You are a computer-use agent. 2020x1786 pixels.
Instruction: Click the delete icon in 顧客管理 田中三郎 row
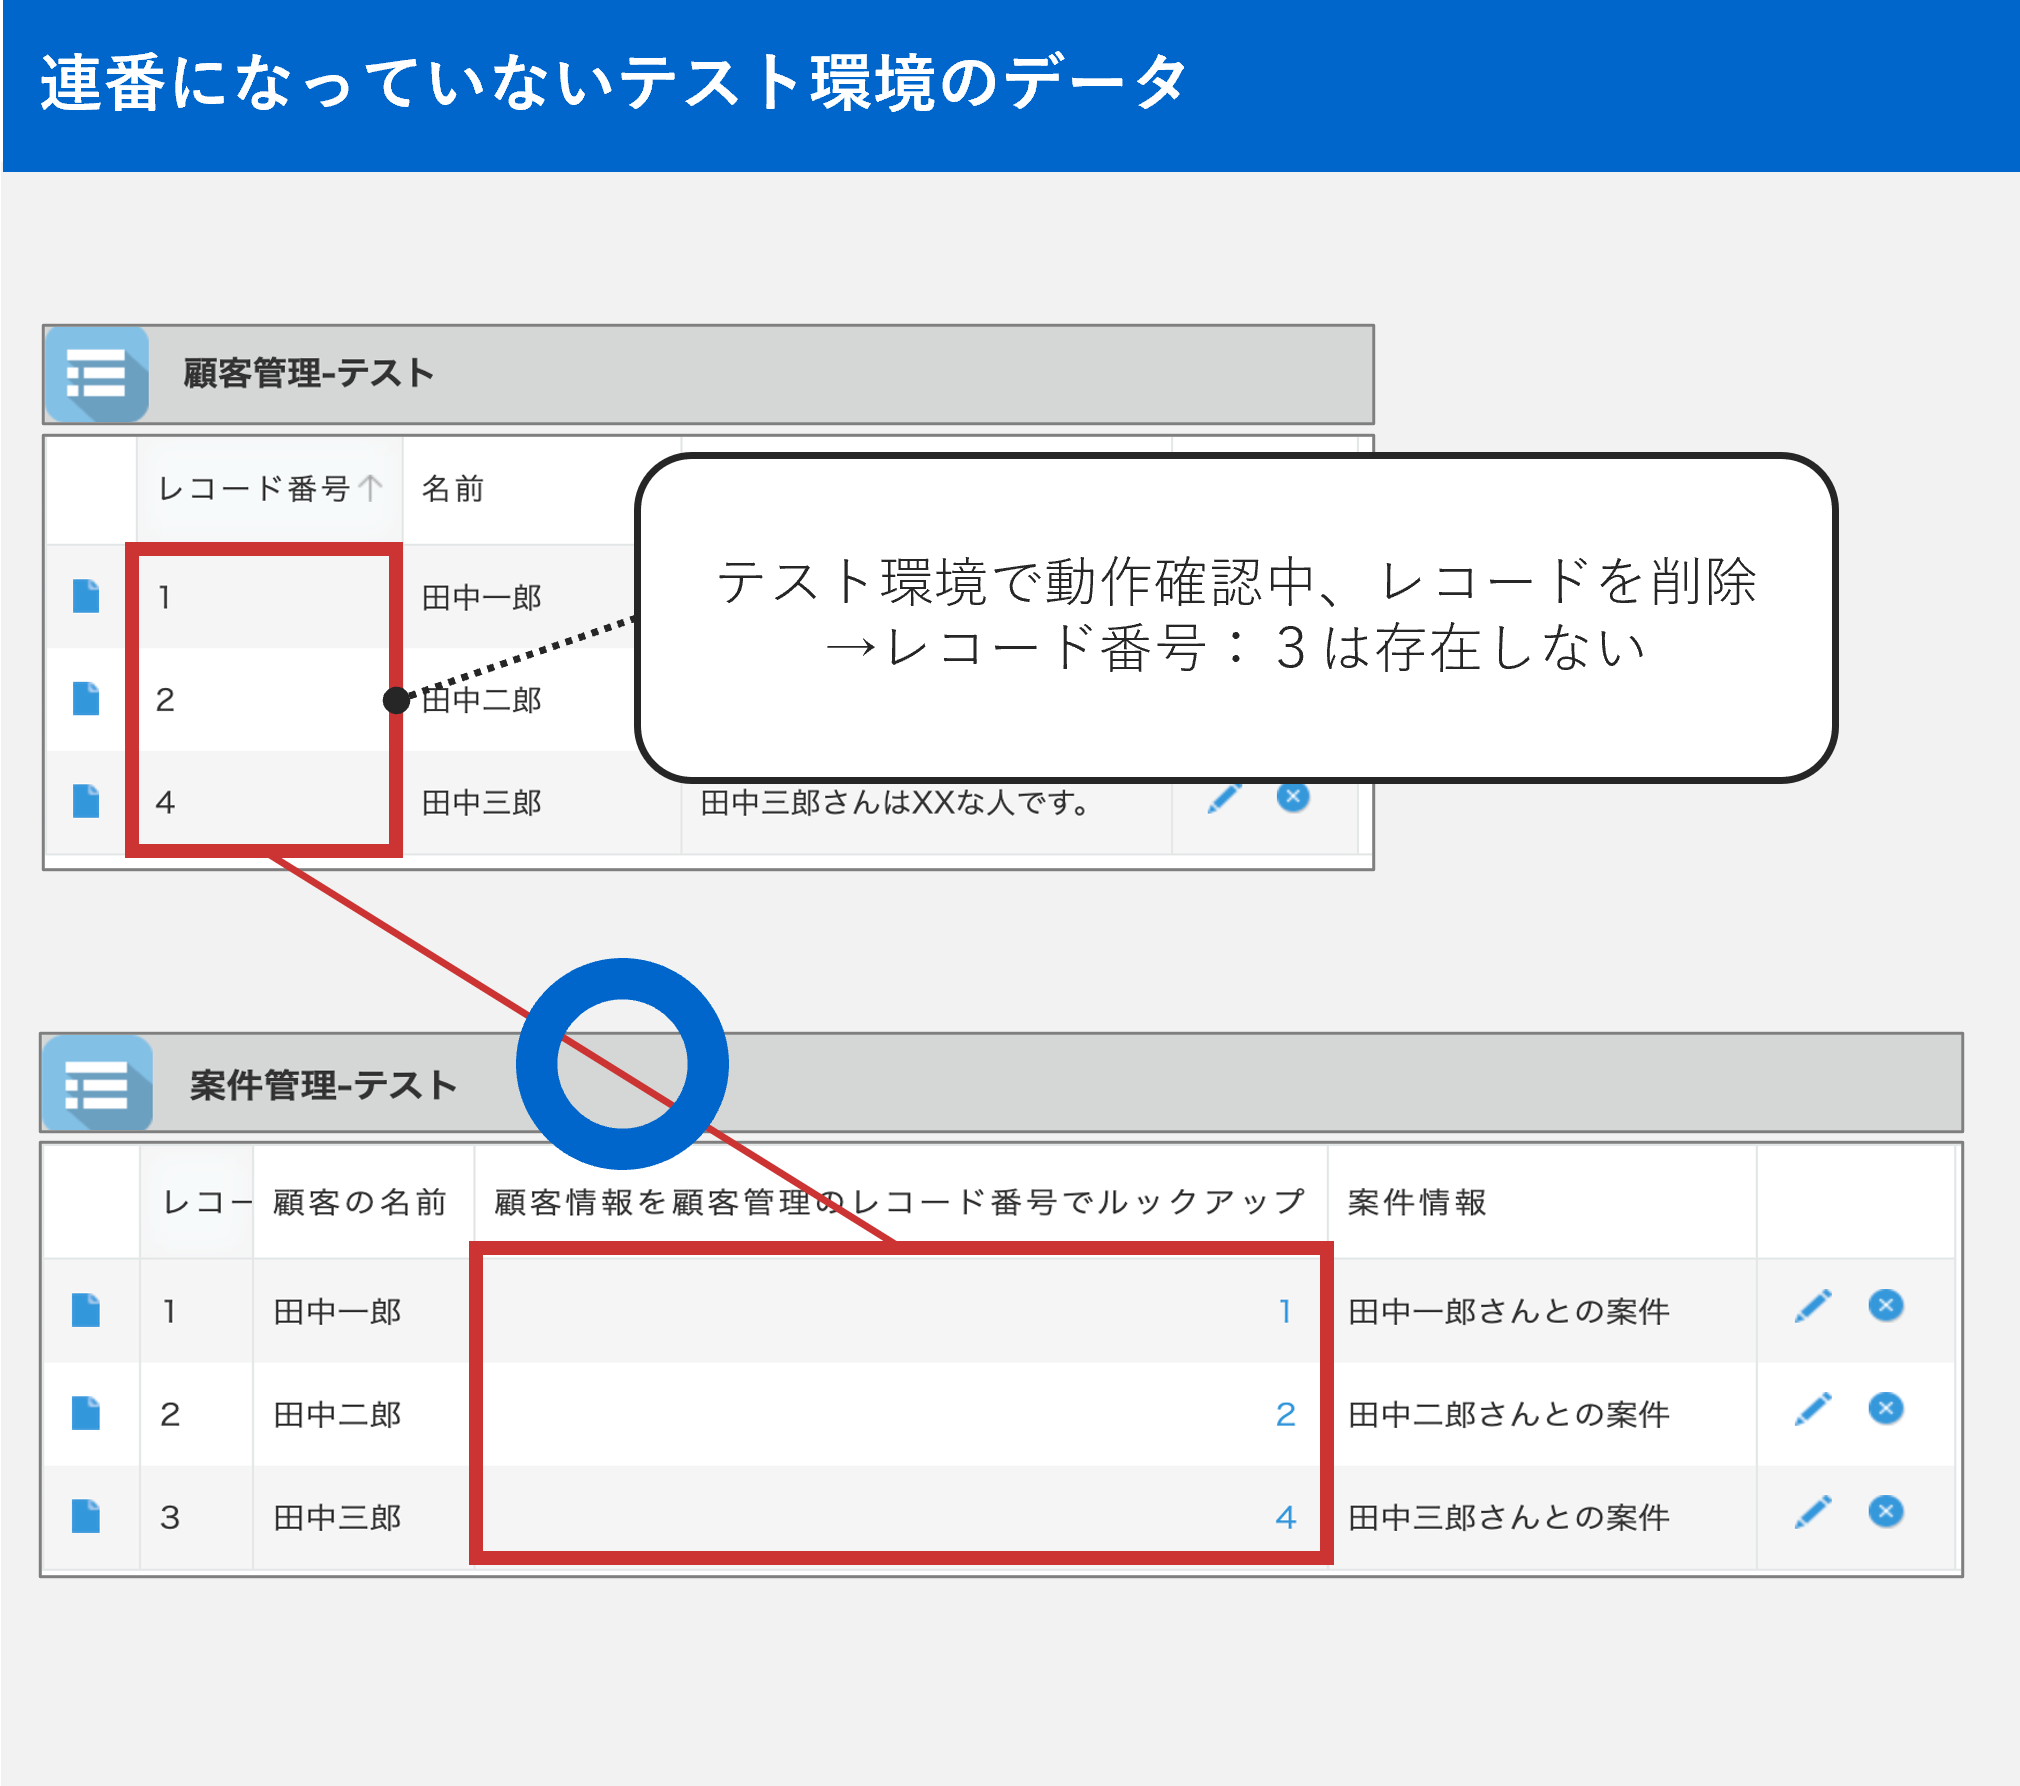click(x=1293, y=797)
